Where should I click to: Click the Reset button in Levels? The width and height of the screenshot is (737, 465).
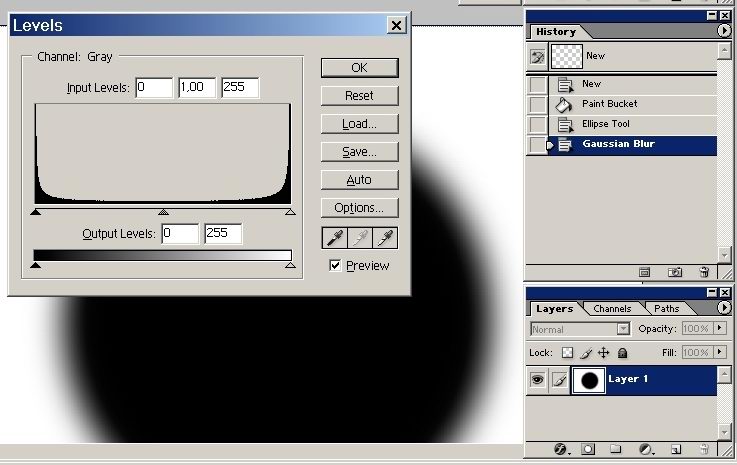[x=360, y=96]
